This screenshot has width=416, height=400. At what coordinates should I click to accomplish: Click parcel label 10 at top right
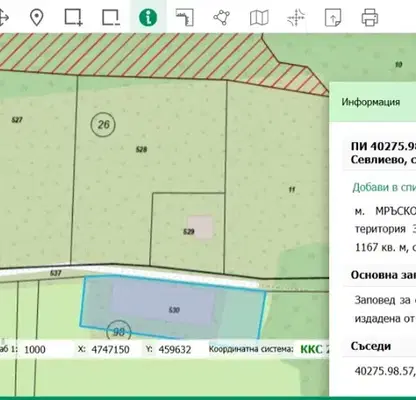[x=399, y=65]
